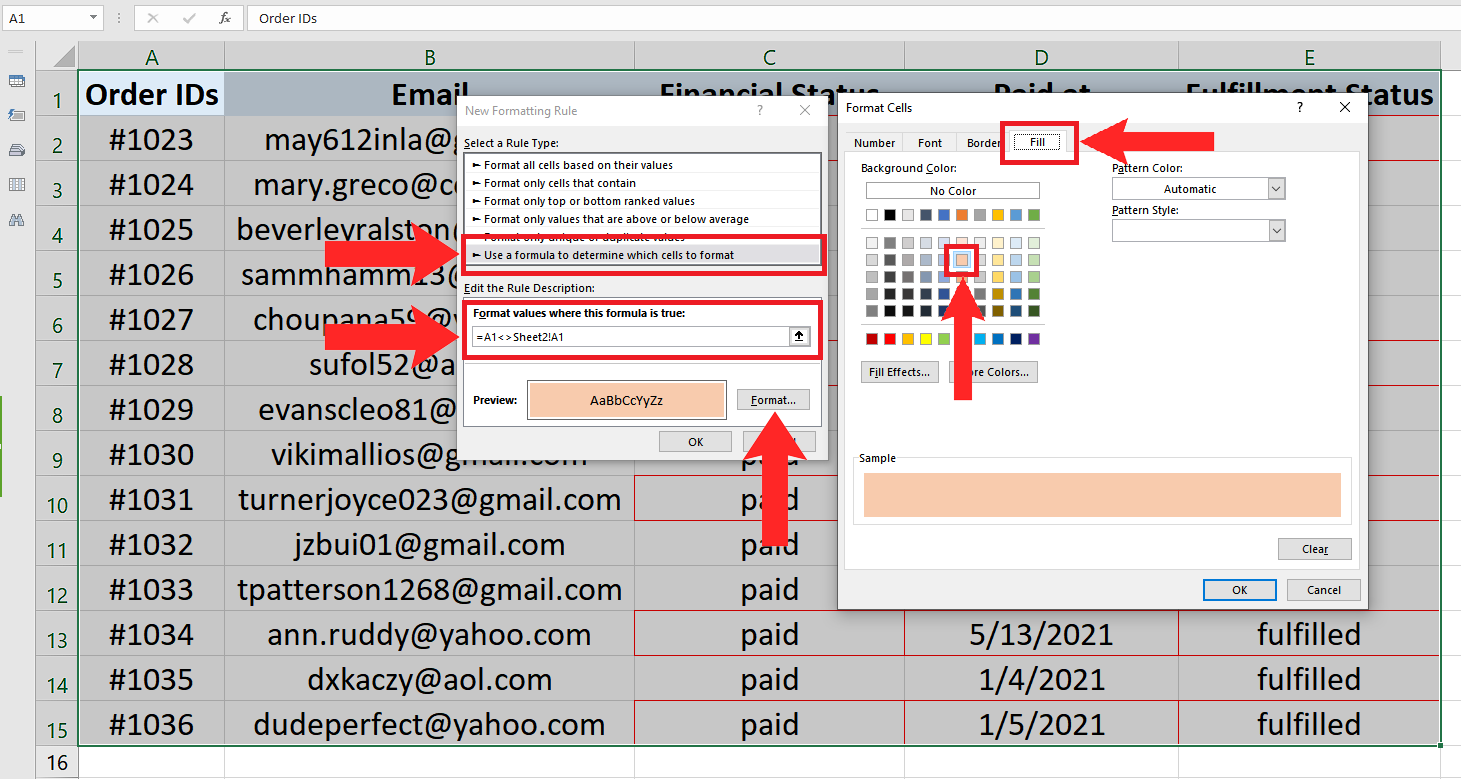Click the table icon in the left sidebar
The height and width of the screenshot is (779, 1461).
point(16,81)
